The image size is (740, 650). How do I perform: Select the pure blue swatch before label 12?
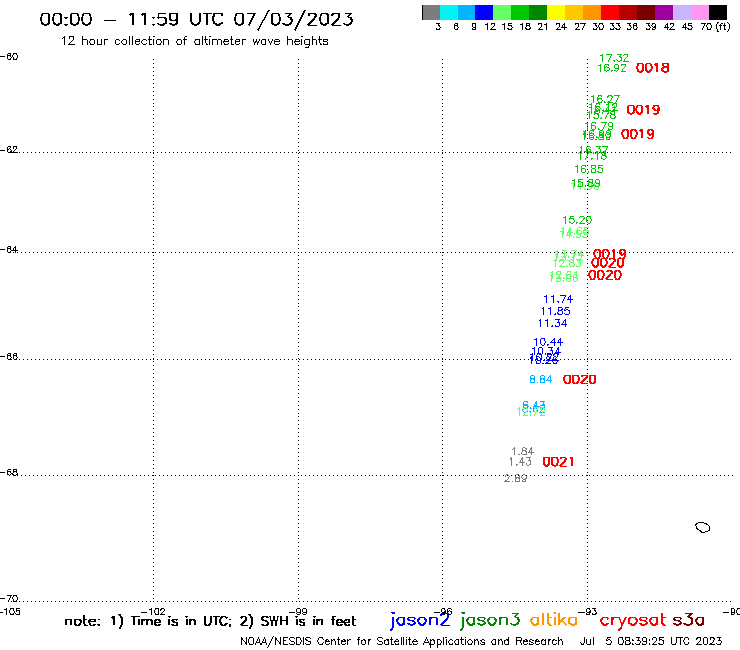click(x=484, y=12)
